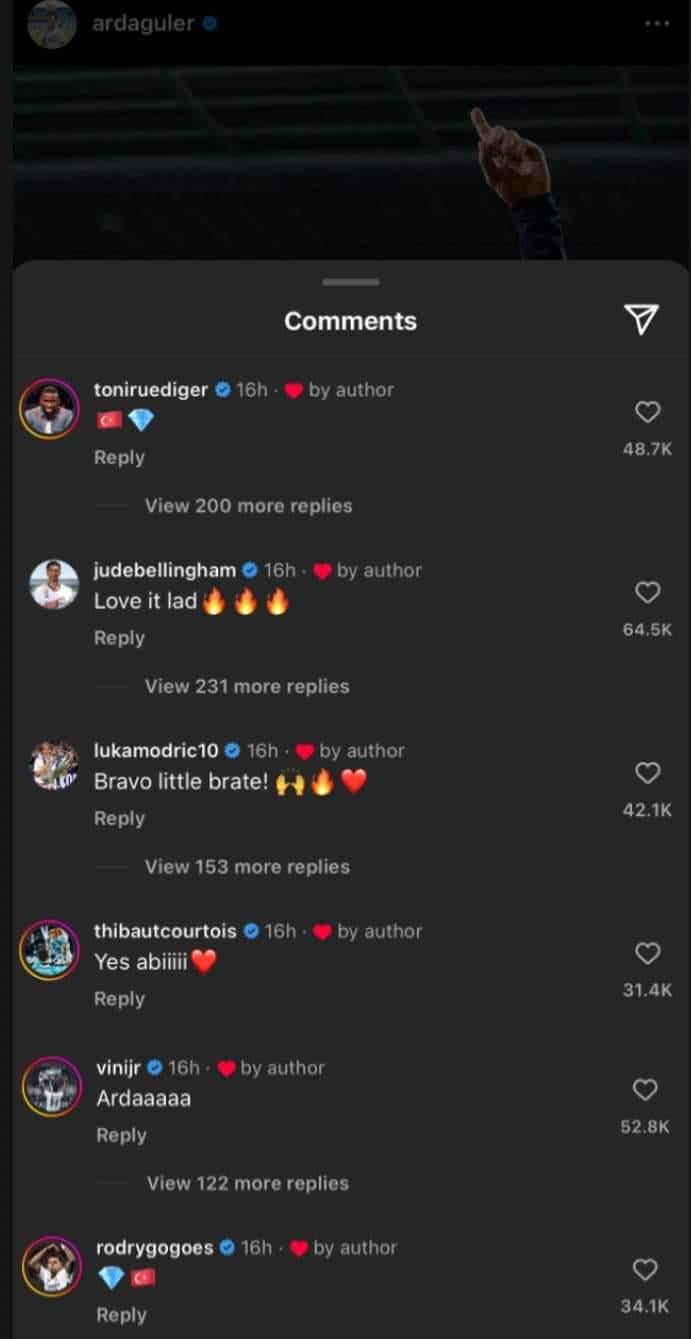Open the three-dot options menu
The image size is (691, 1339).
point(657,23)
